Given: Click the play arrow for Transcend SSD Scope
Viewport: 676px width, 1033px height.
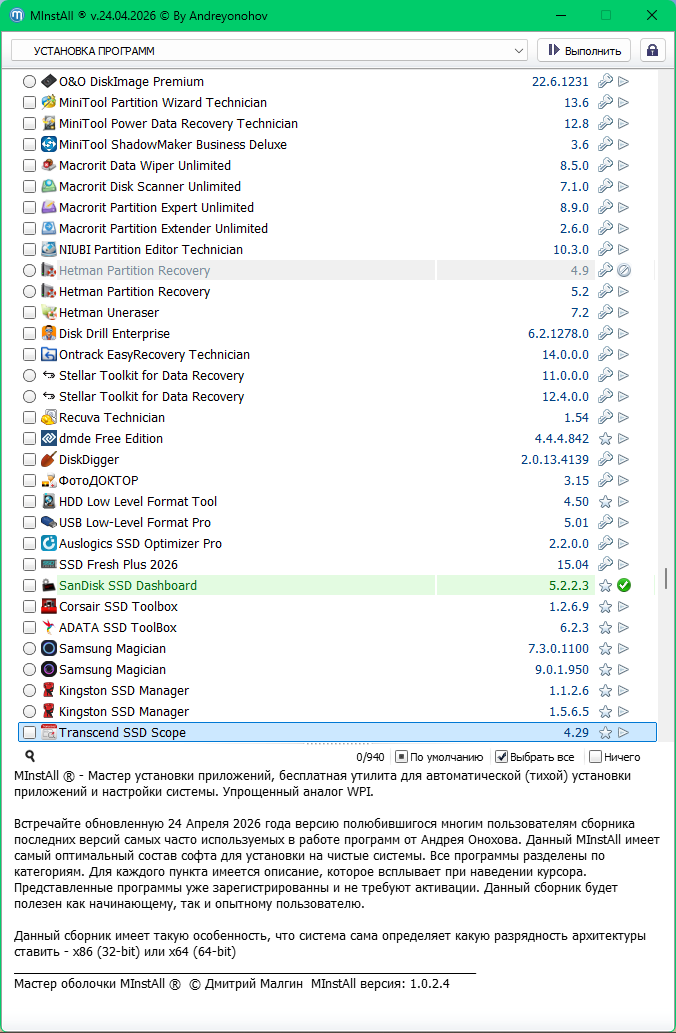Looking at the screenshot, I should tap(624, 733).
